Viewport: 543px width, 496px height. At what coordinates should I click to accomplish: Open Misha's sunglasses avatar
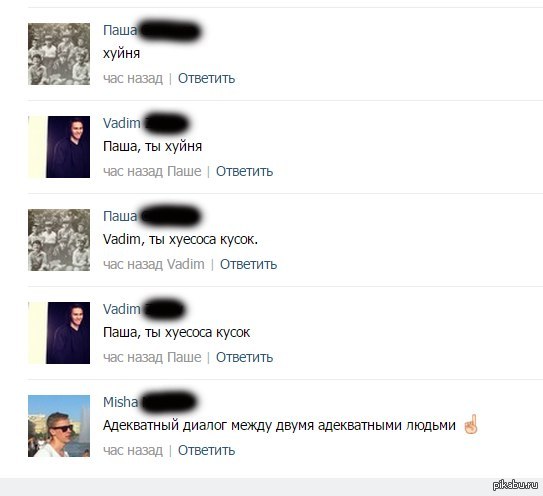pos(59,426)
